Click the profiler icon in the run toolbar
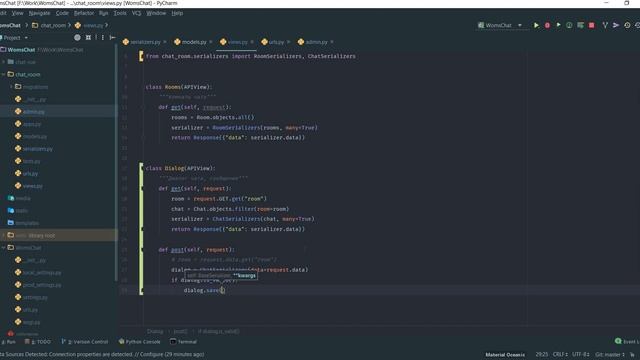This screenshot has width=640, height=360. tap(569, 25)
